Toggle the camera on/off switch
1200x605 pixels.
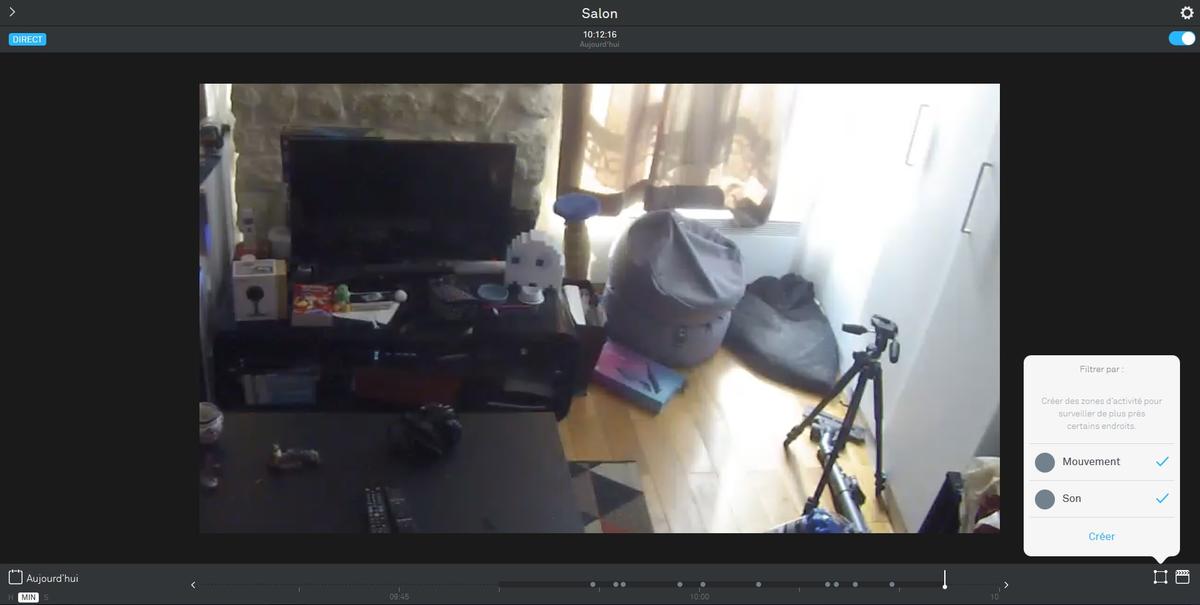click(1181, 39)
